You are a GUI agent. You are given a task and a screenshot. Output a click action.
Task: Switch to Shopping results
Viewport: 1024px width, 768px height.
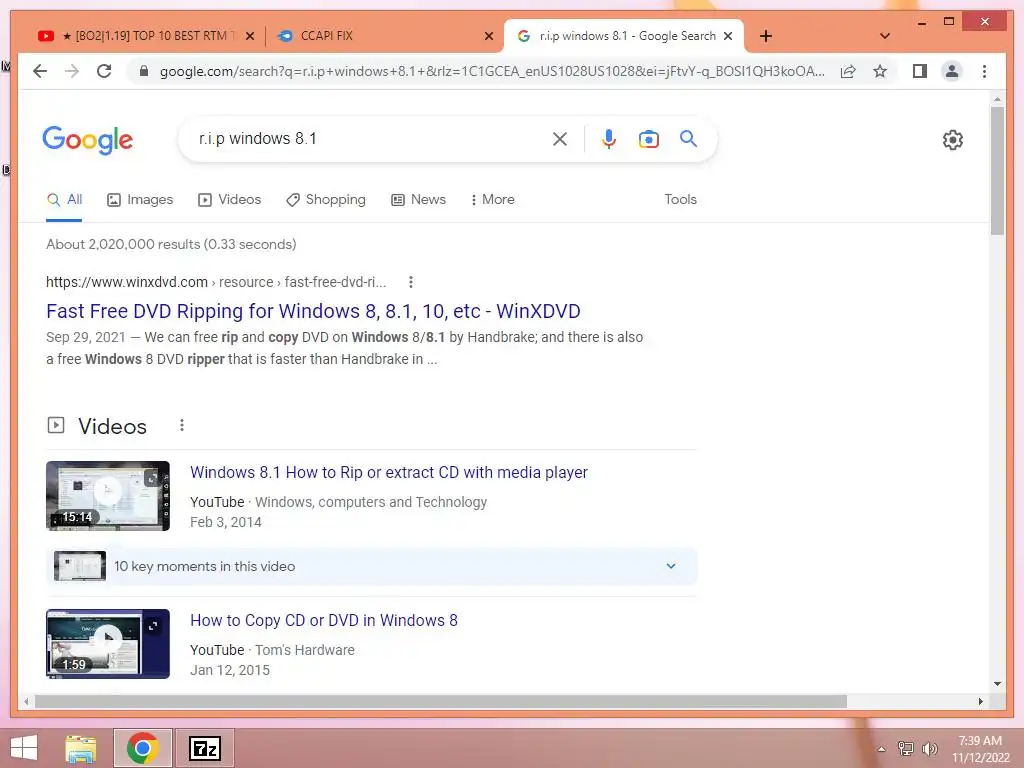click(x=326, y=200)
